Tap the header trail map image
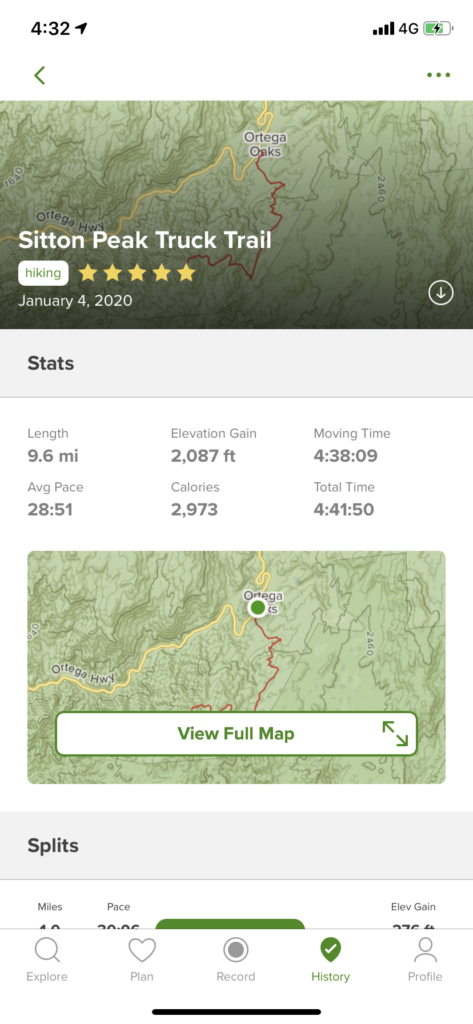The width and height of the screenshot is (473, 1024). pos(236,214)
